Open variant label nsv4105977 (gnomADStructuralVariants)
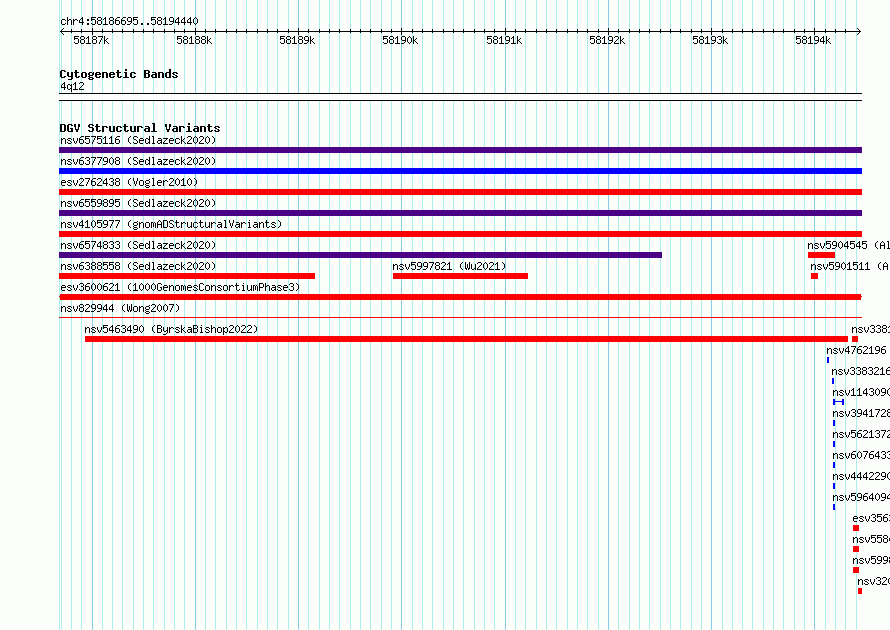This screenshot has width=890, height=630. coord(171,224)
